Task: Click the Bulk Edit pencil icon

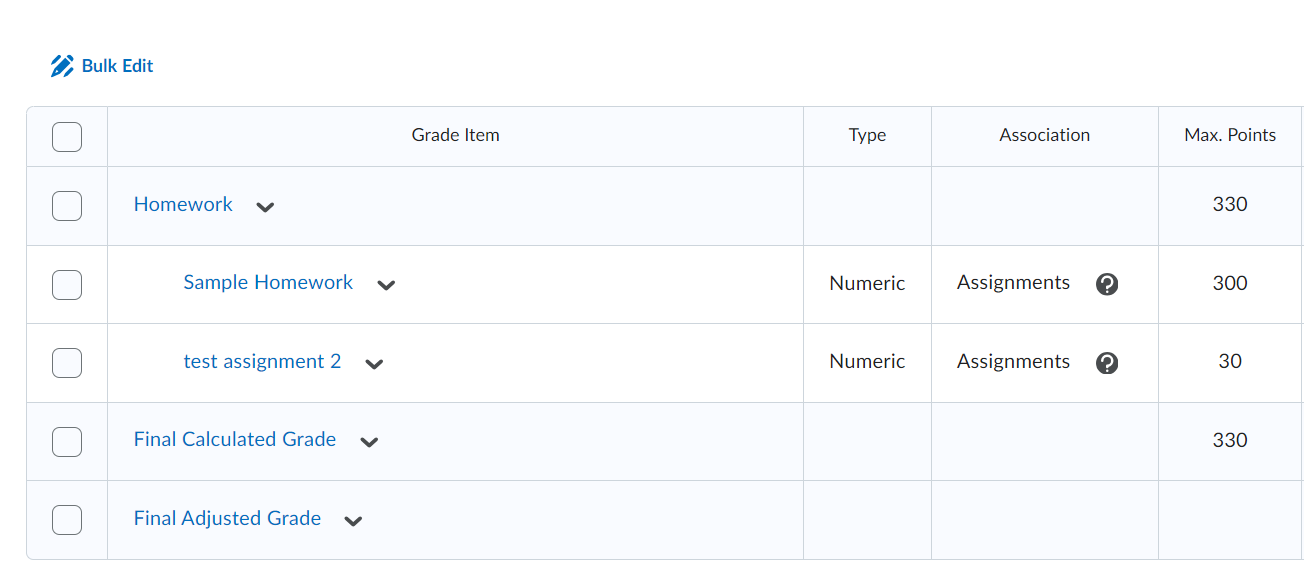Action: 60,65
